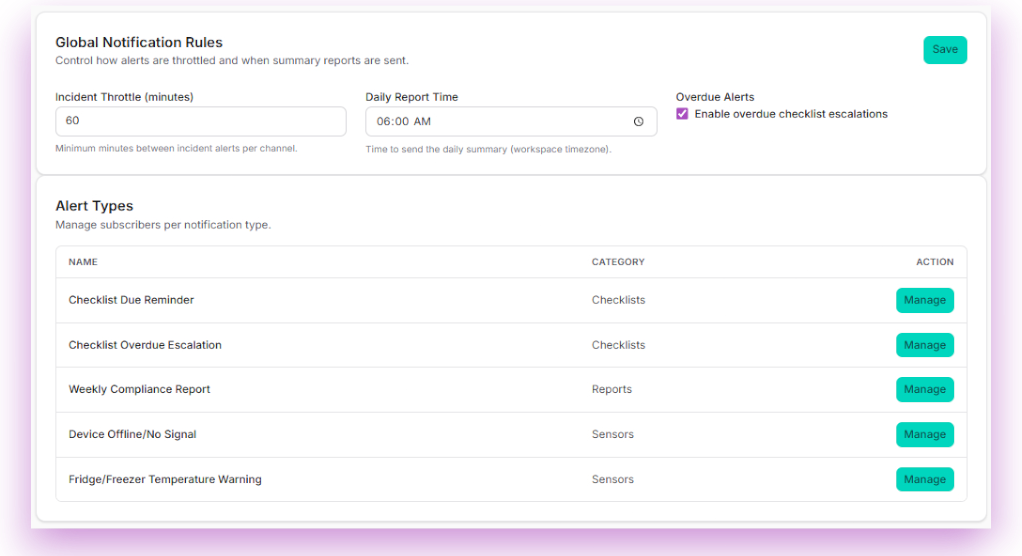
Task: Manage the Fridge/Freezer Temperature Warning alert
Action: [x=924, y=479]
